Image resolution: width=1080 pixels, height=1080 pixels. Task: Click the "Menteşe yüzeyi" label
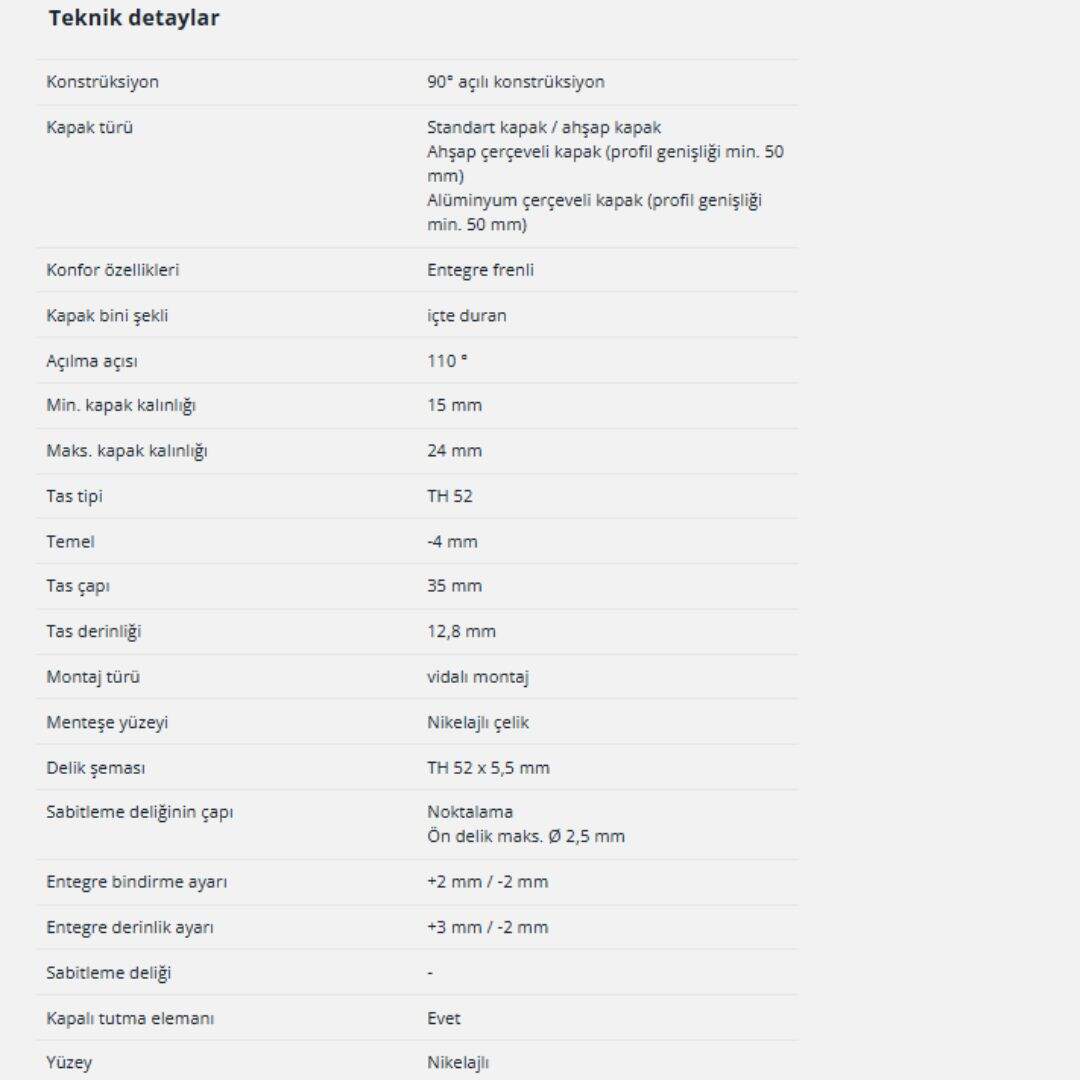coord(107,722)
